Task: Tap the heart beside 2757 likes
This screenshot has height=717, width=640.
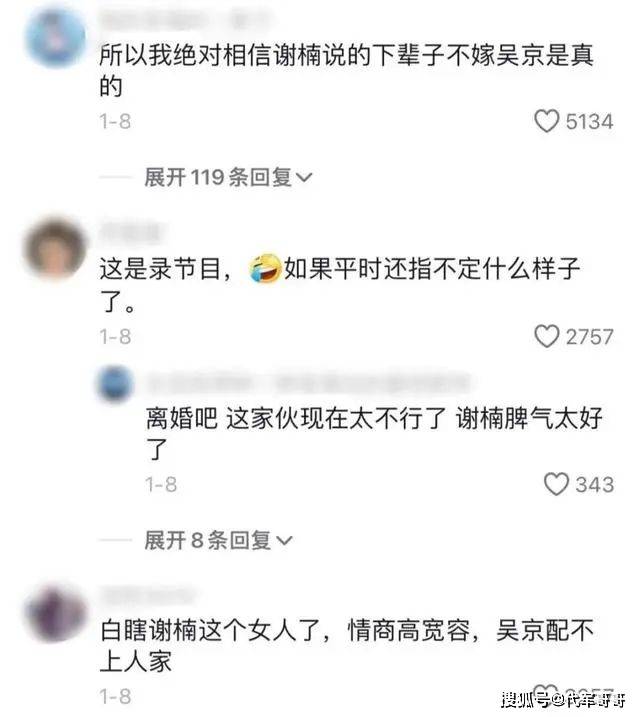Action: pos(546,337)
